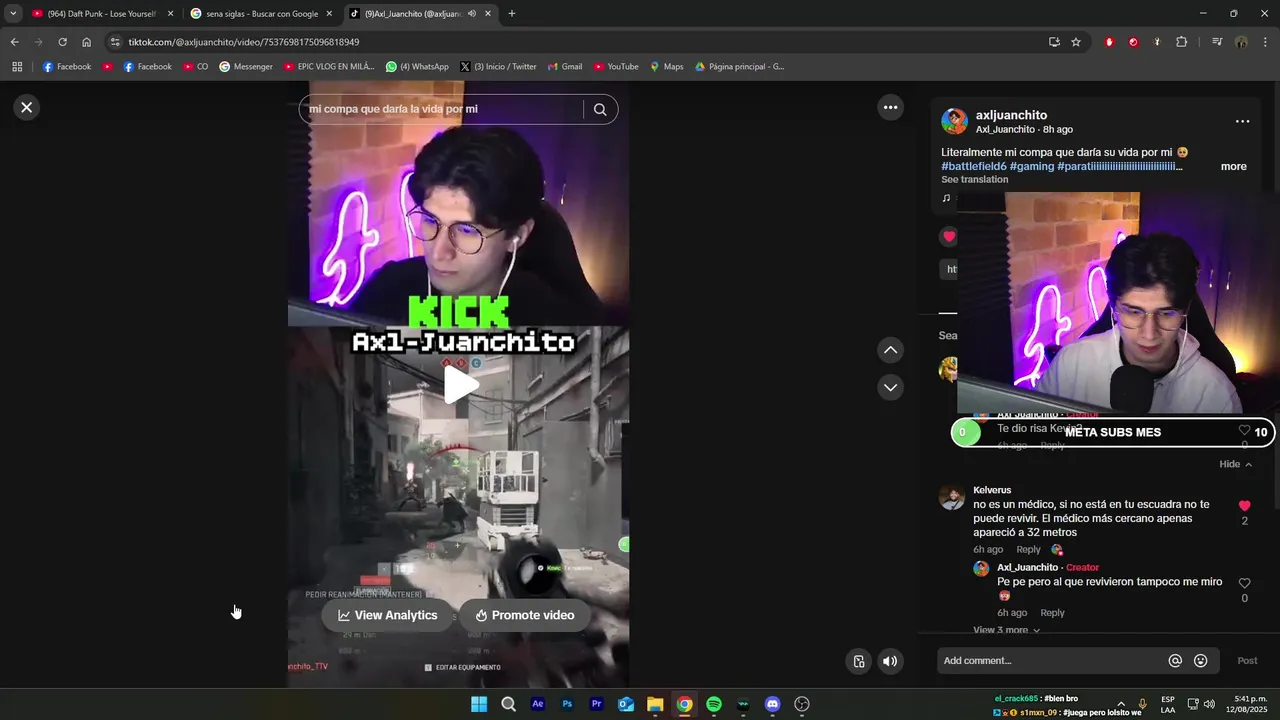The image size is (1280, 720).
Task: Open OBS Studio from the taskbar
Action: pyautogui.click(x=802, y=704)
